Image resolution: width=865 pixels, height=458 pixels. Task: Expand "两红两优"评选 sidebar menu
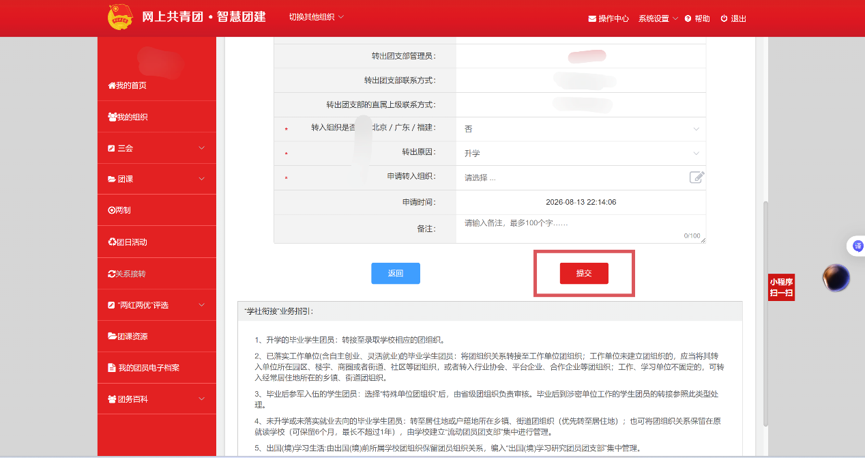pos(157,305)
